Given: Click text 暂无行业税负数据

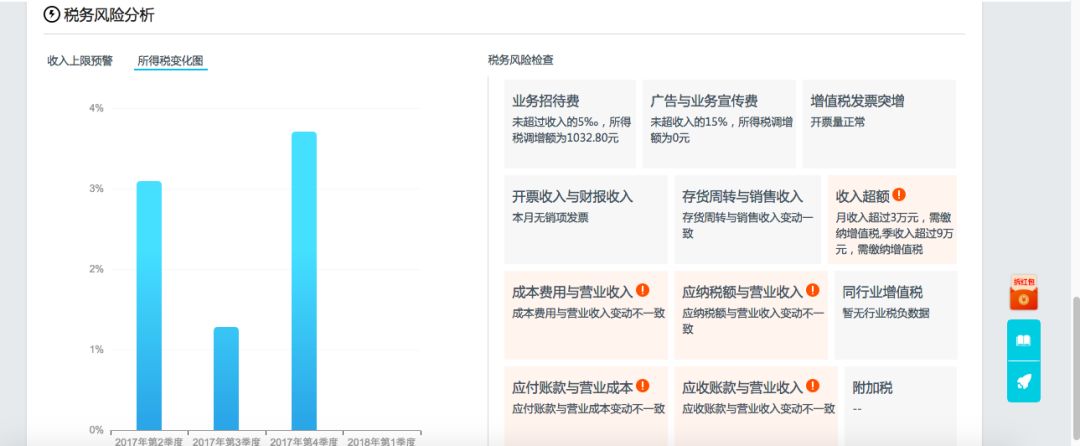Looking at the screenshot, I should [x=886, y=312].
